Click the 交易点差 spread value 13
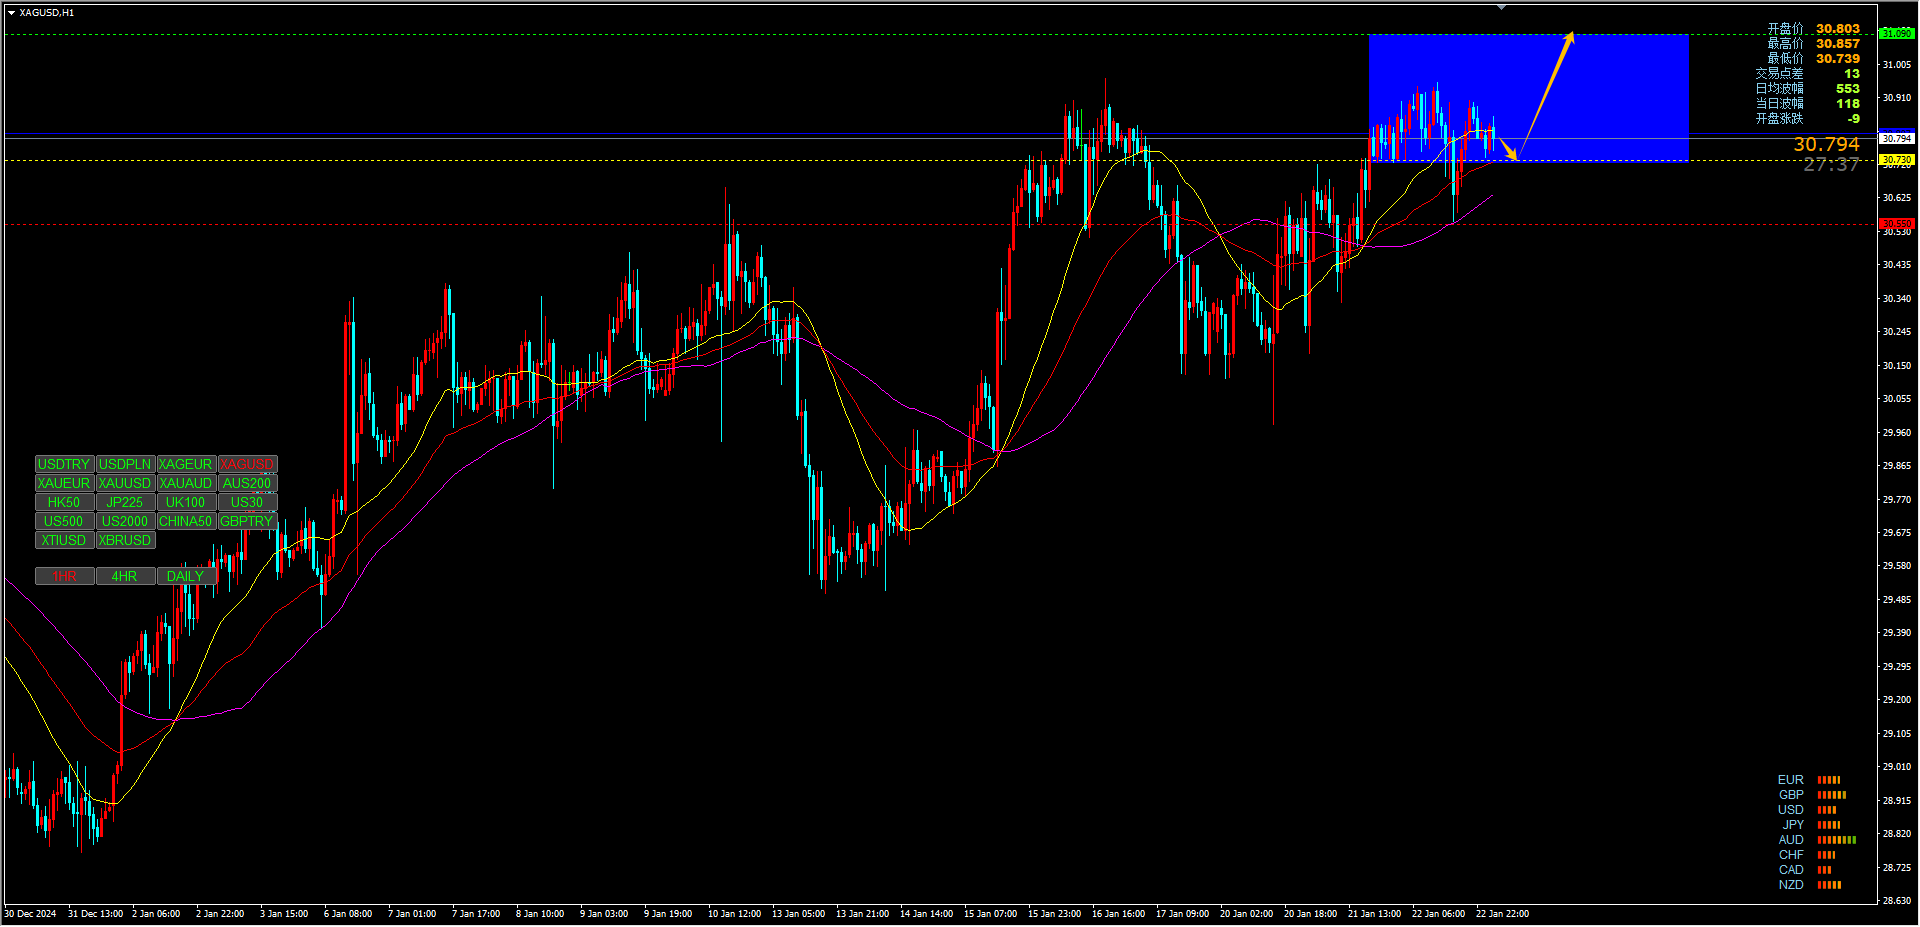 (x=1852, y=74)
